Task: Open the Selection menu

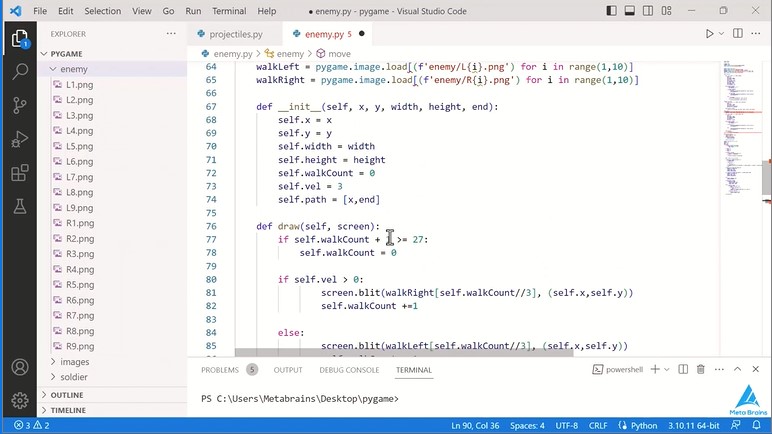Action: click(x=102, y=11)
